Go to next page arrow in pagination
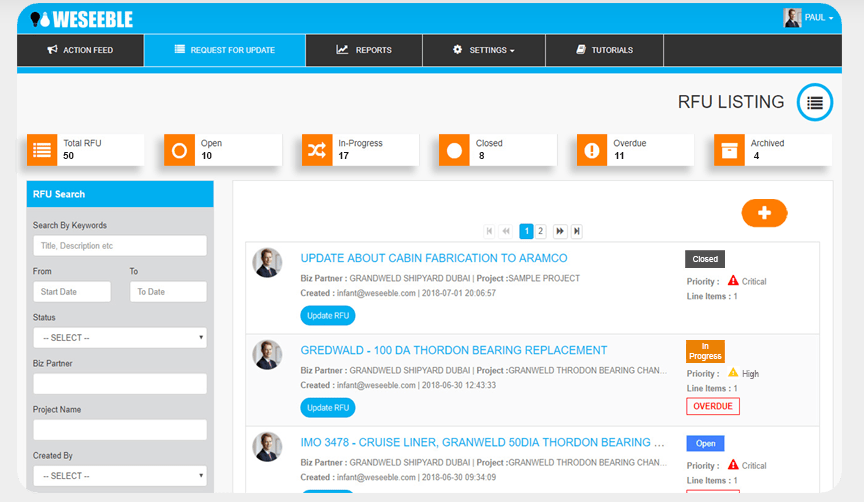Image resolution: width=864 pixels, height=502 pixels. (560, 231)
